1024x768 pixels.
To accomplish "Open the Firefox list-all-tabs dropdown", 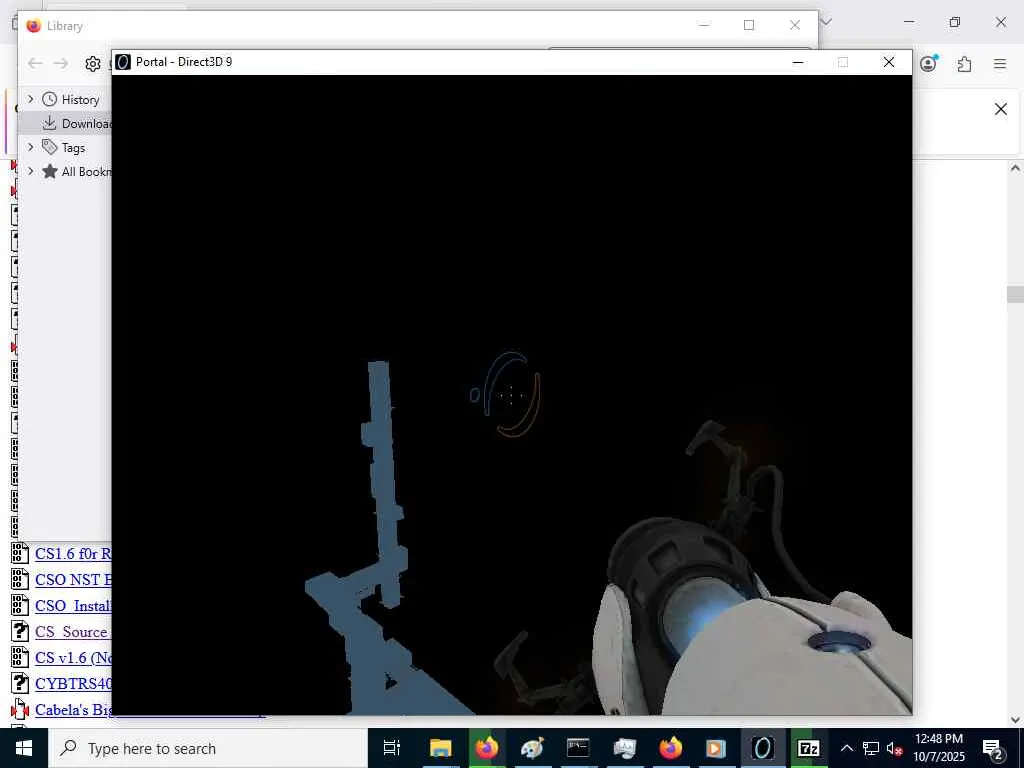I will click(x=825, y=22).
